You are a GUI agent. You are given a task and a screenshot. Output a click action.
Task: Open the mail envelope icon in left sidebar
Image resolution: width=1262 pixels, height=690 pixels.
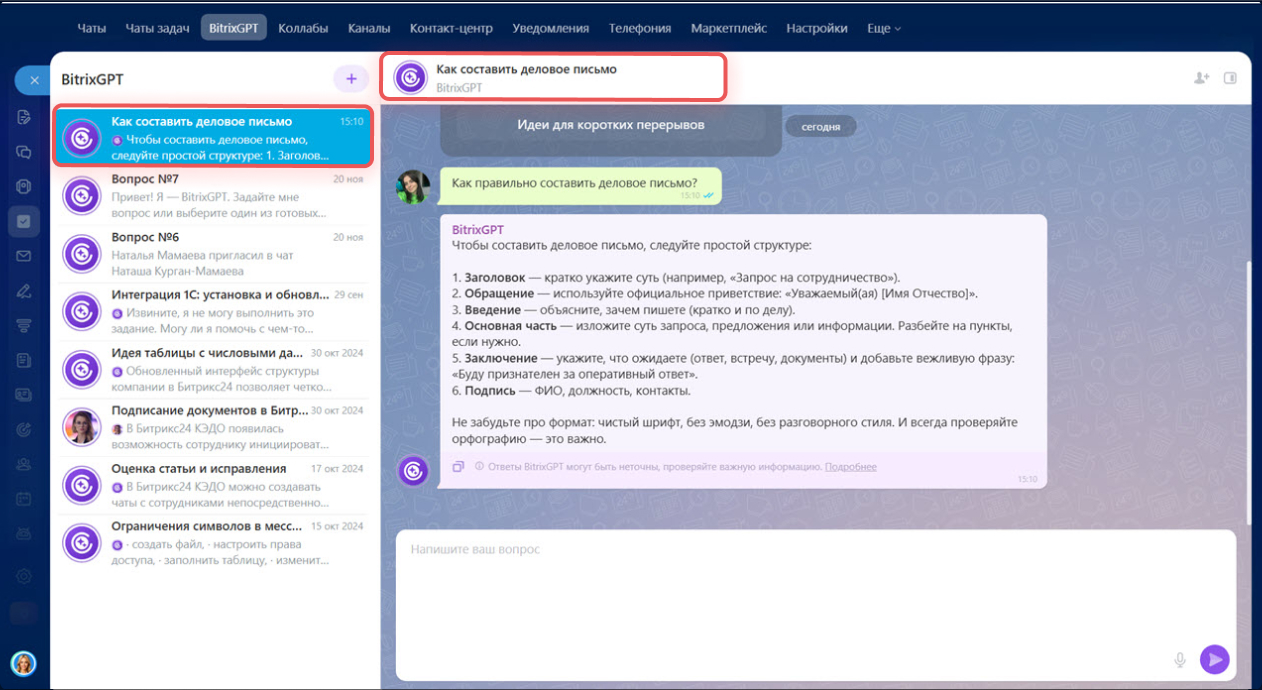tap(24, 256)
